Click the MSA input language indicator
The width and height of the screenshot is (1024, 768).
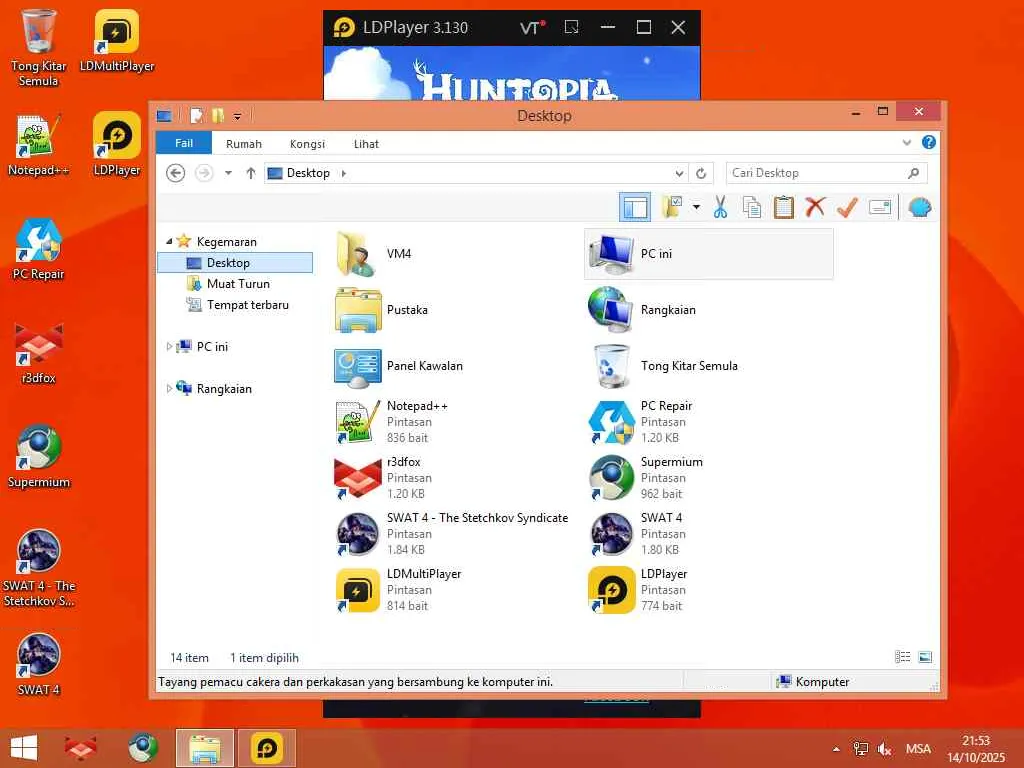(x=918, y=749)
